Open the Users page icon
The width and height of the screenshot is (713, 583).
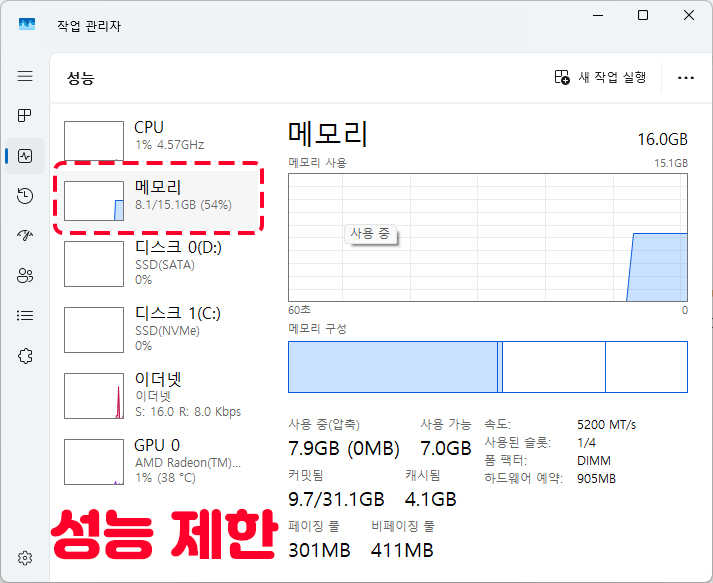[x=25, y=276]
